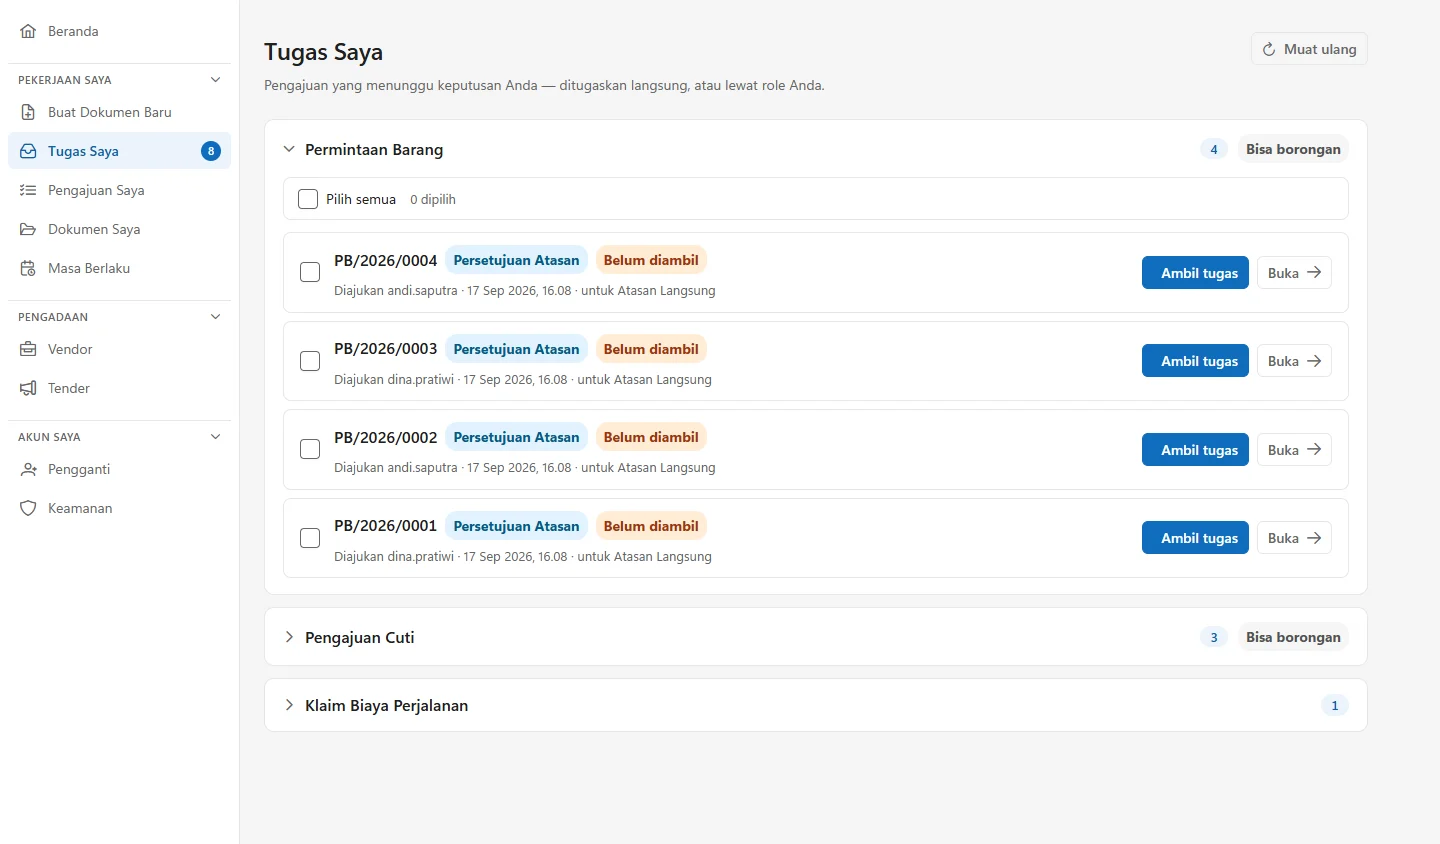Open Pengajuan Saya in the sidebar
This screenshot has height=844, width=1440.
[119, 190]
